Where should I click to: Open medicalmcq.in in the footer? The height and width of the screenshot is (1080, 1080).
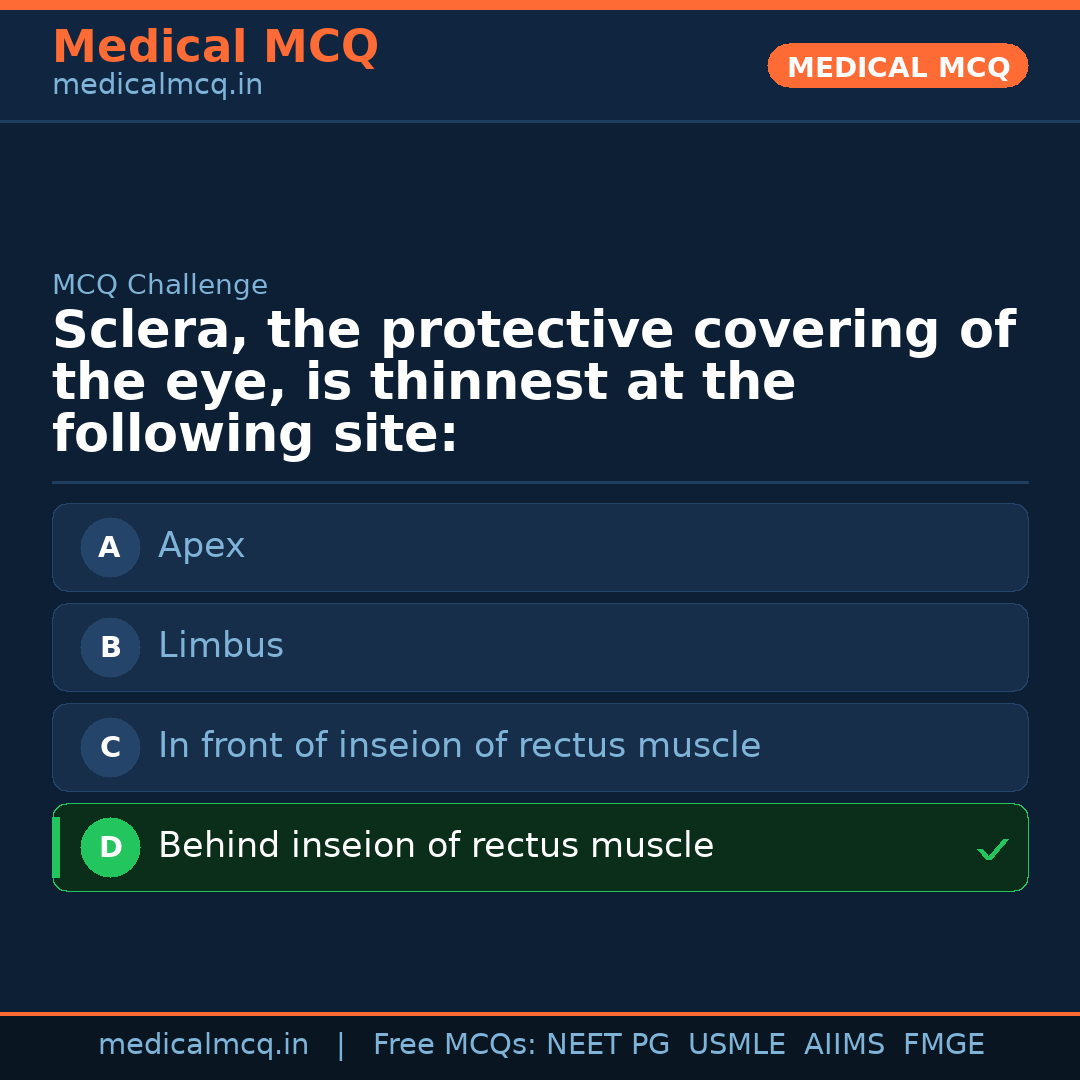point(204,1043)
